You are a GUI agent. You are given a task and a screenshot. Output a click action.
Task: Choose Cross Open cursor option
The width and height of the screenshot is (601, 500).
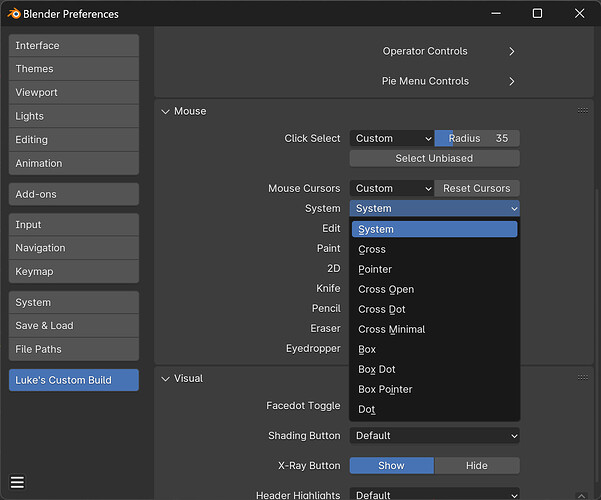click(435, 289)
